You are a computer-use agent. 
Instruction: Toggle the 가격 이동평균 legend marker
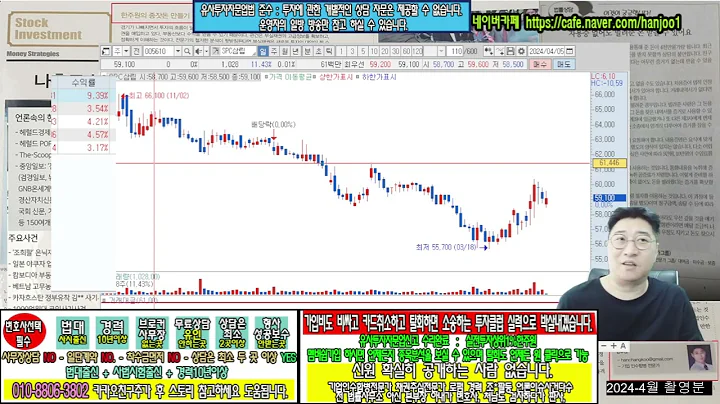click(x=266, y=77)
